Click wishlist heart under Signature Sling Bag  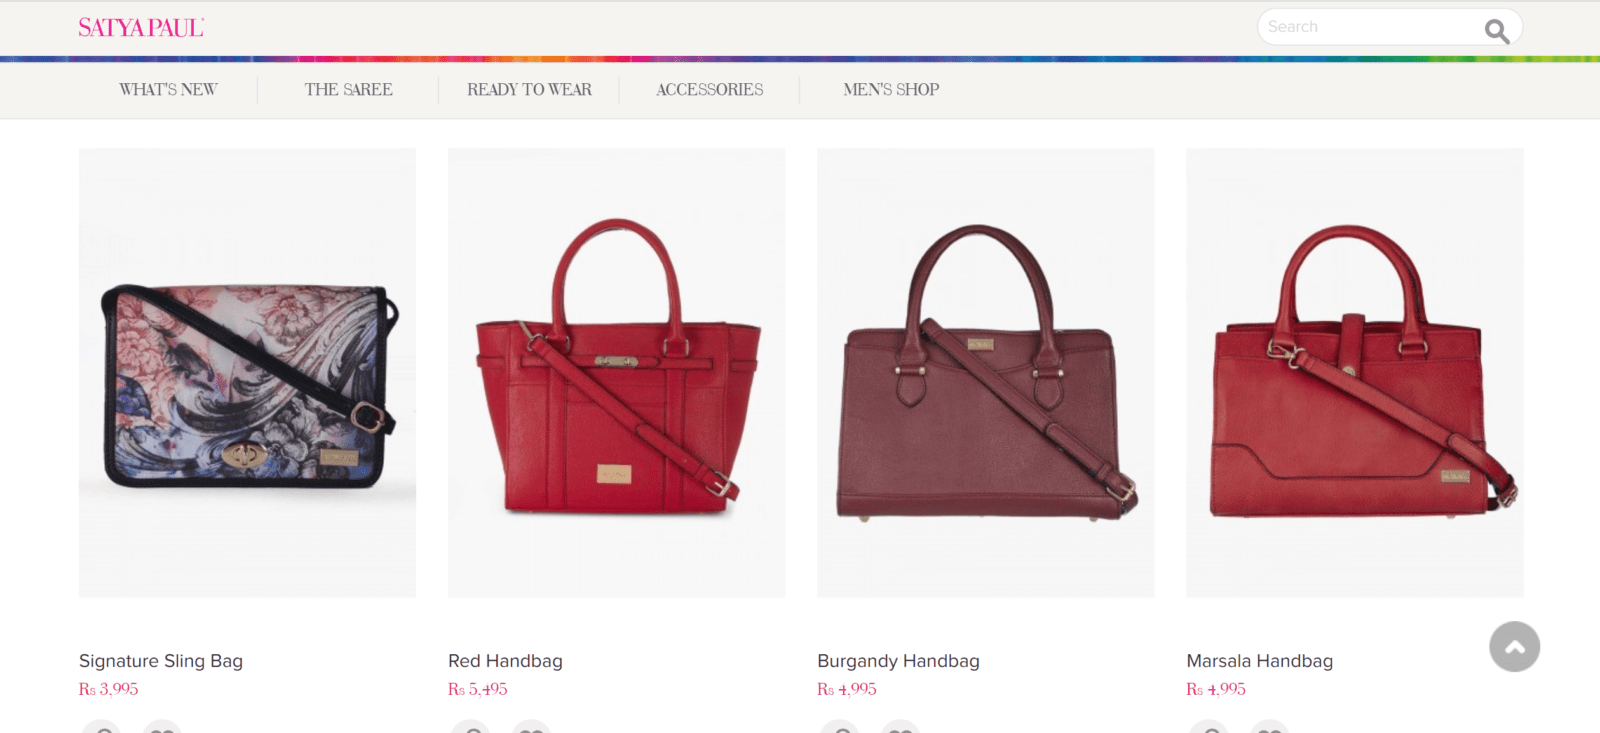[162, 727]
